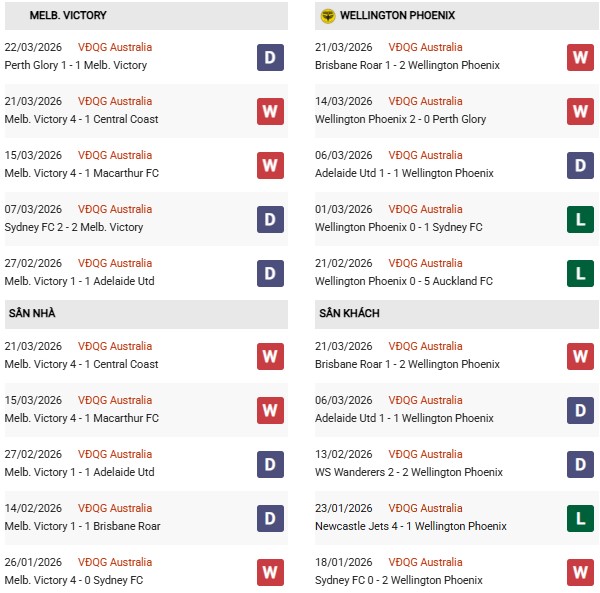Click the D badge for the WS Wanderers match
The image size is (600, 593).
pos(580,464)
